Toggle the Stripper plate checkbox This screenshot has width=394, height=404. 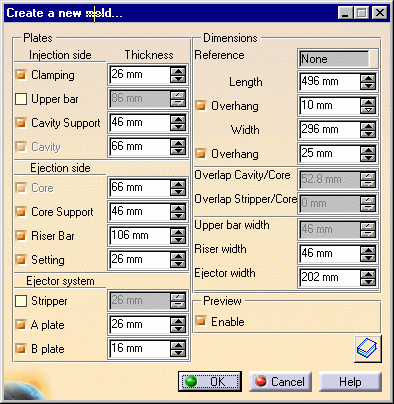21,301
